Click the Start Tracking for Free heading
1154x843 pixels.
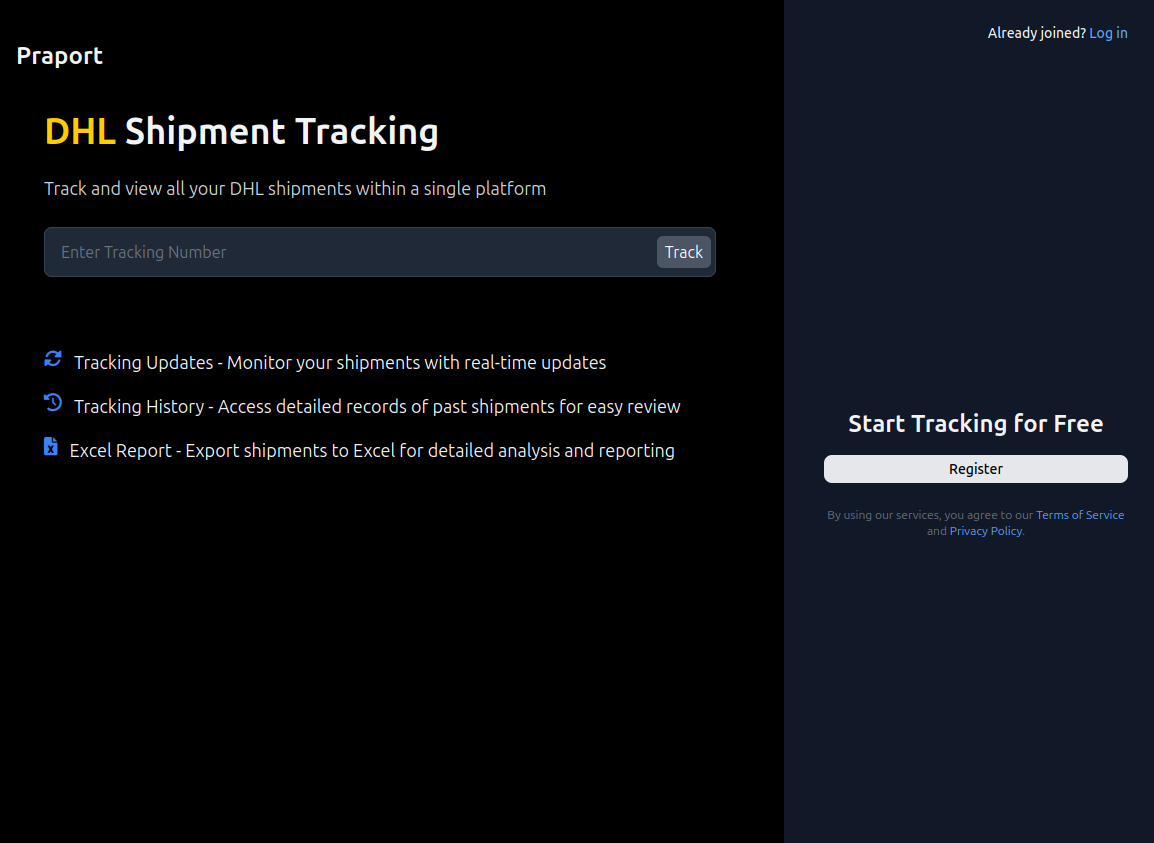[975, 423]
